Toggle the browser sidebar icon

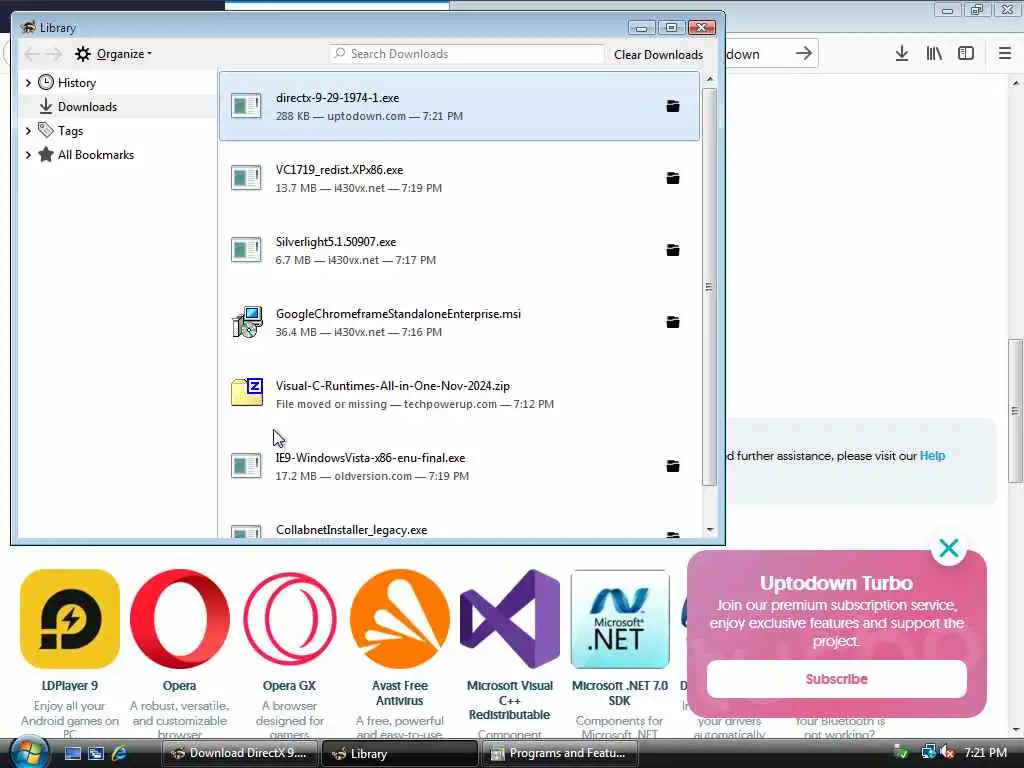pyautogui.click(x=966, y=54)
